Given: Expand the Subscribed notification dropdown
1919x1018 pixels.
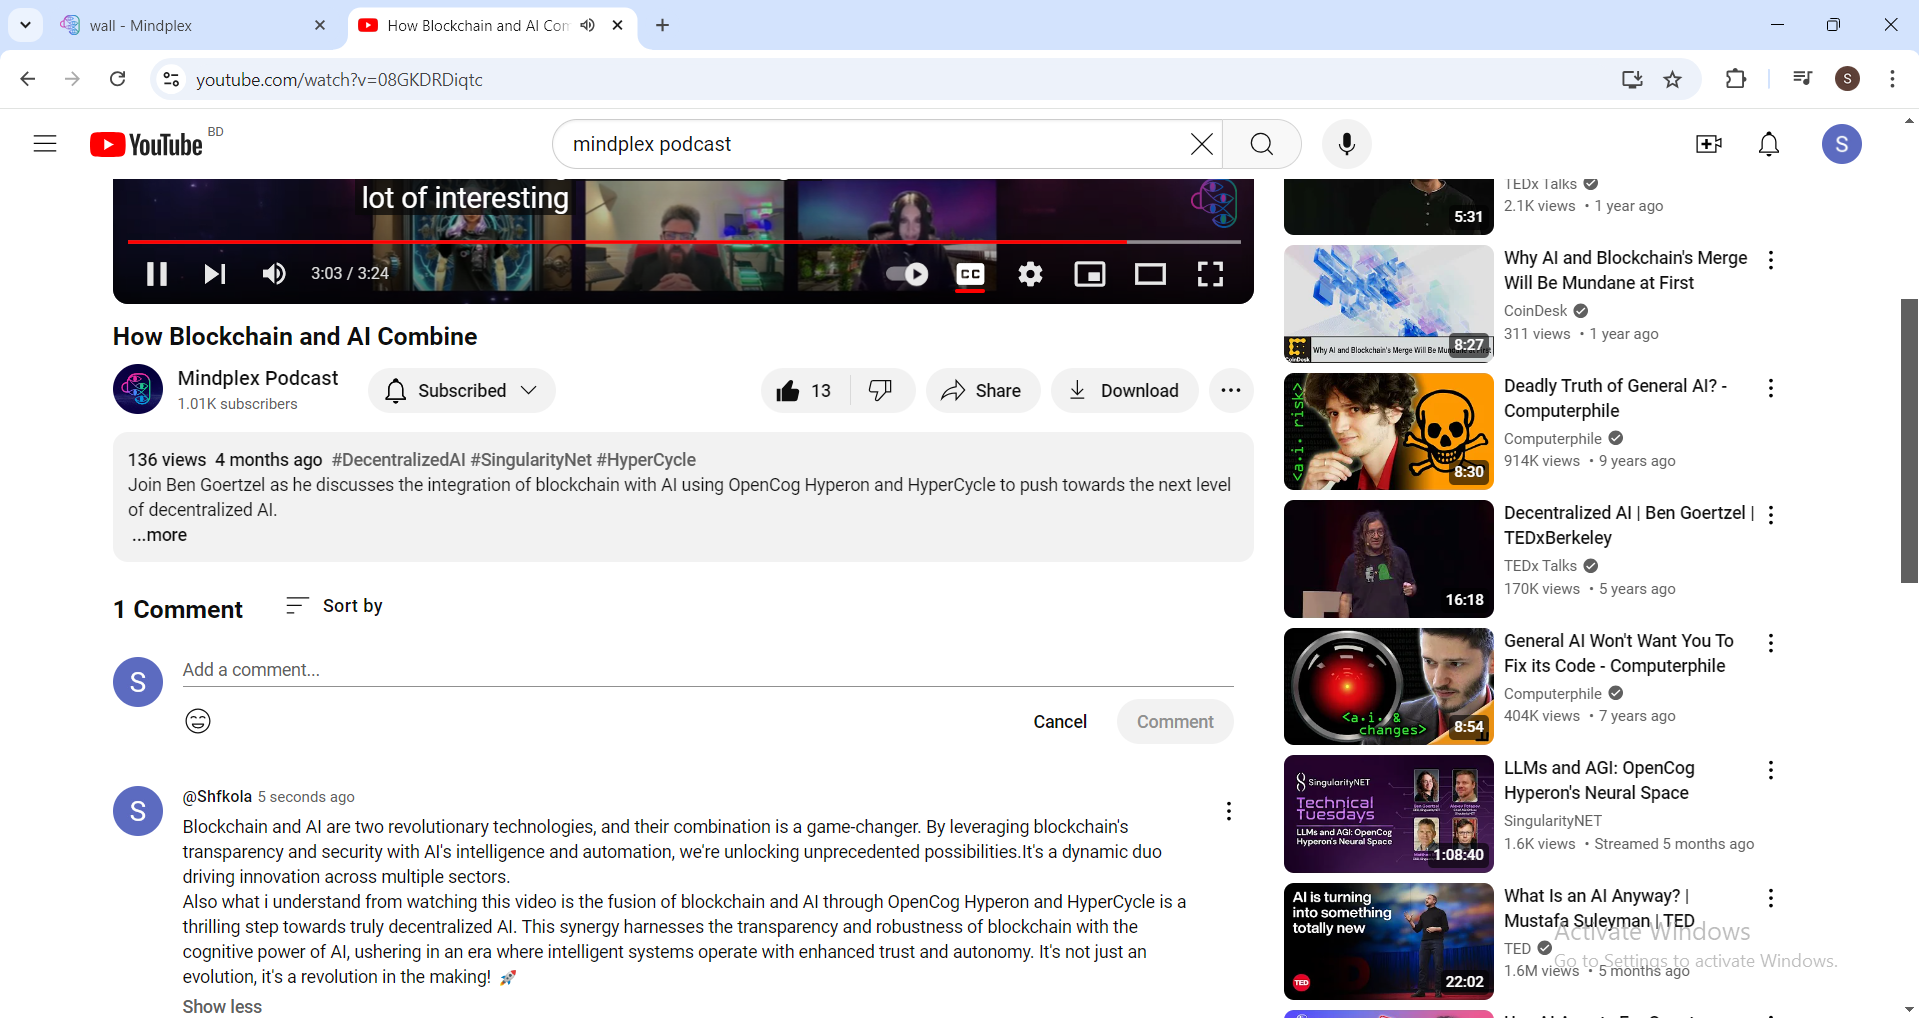Looking at the screenshot, I should [462, 391].
